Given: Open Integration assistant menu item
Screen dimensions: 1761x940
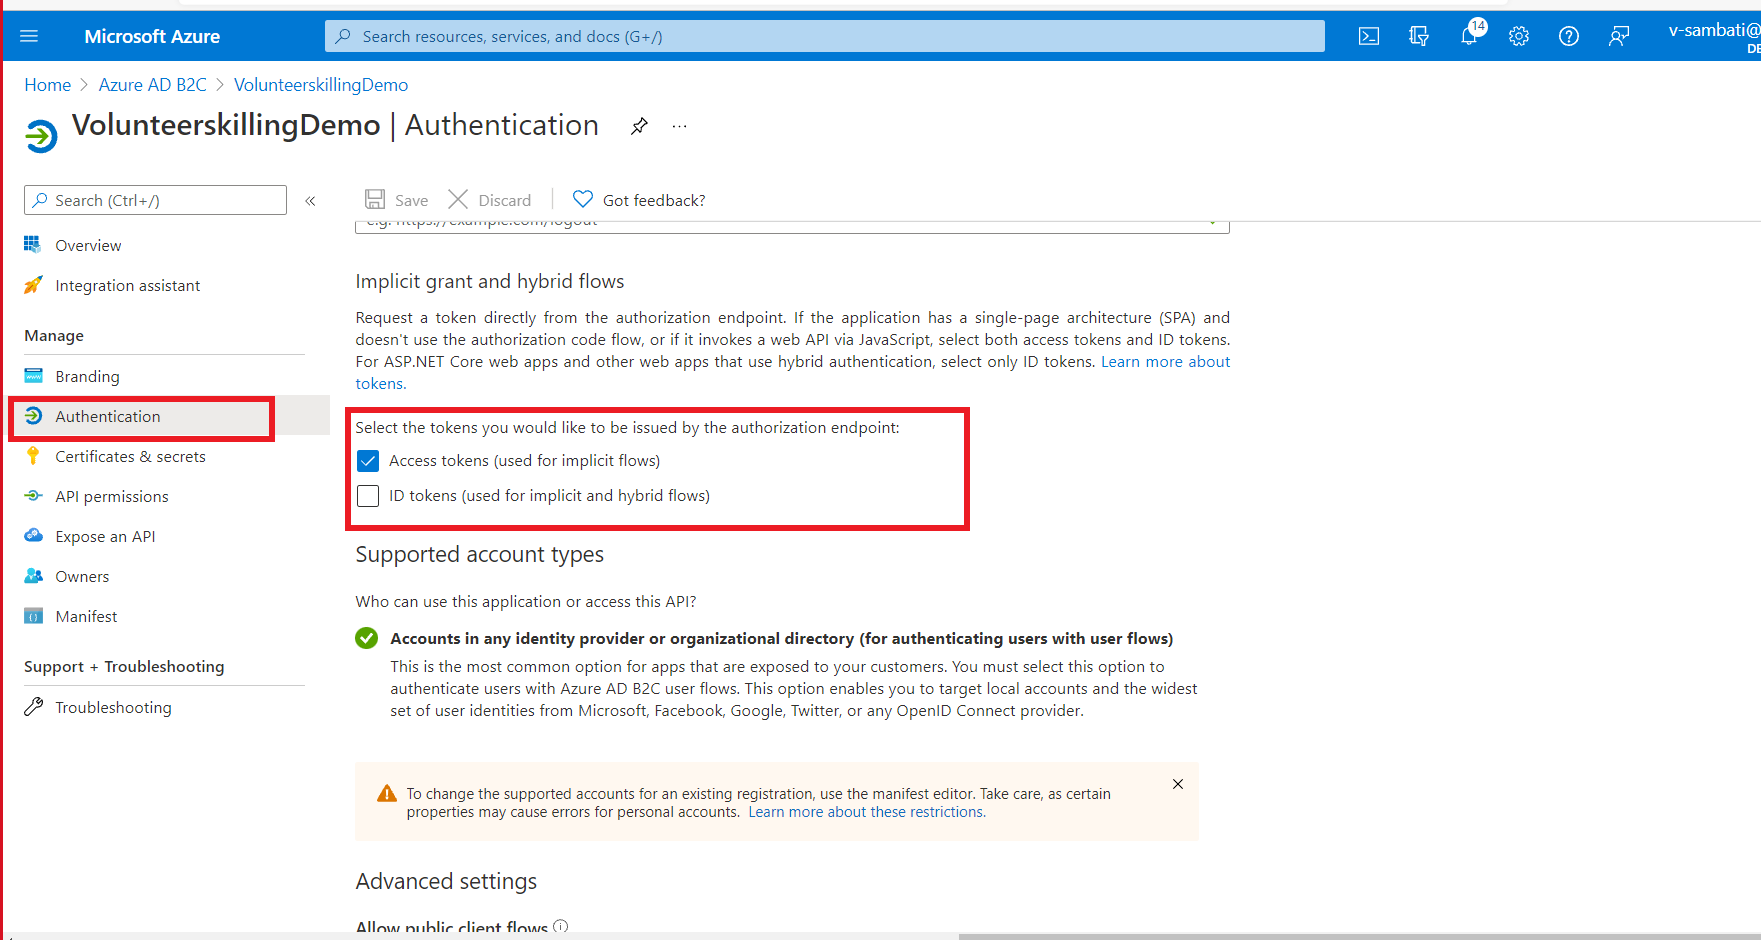Looking at the screenshot, I should click(127, 286).
